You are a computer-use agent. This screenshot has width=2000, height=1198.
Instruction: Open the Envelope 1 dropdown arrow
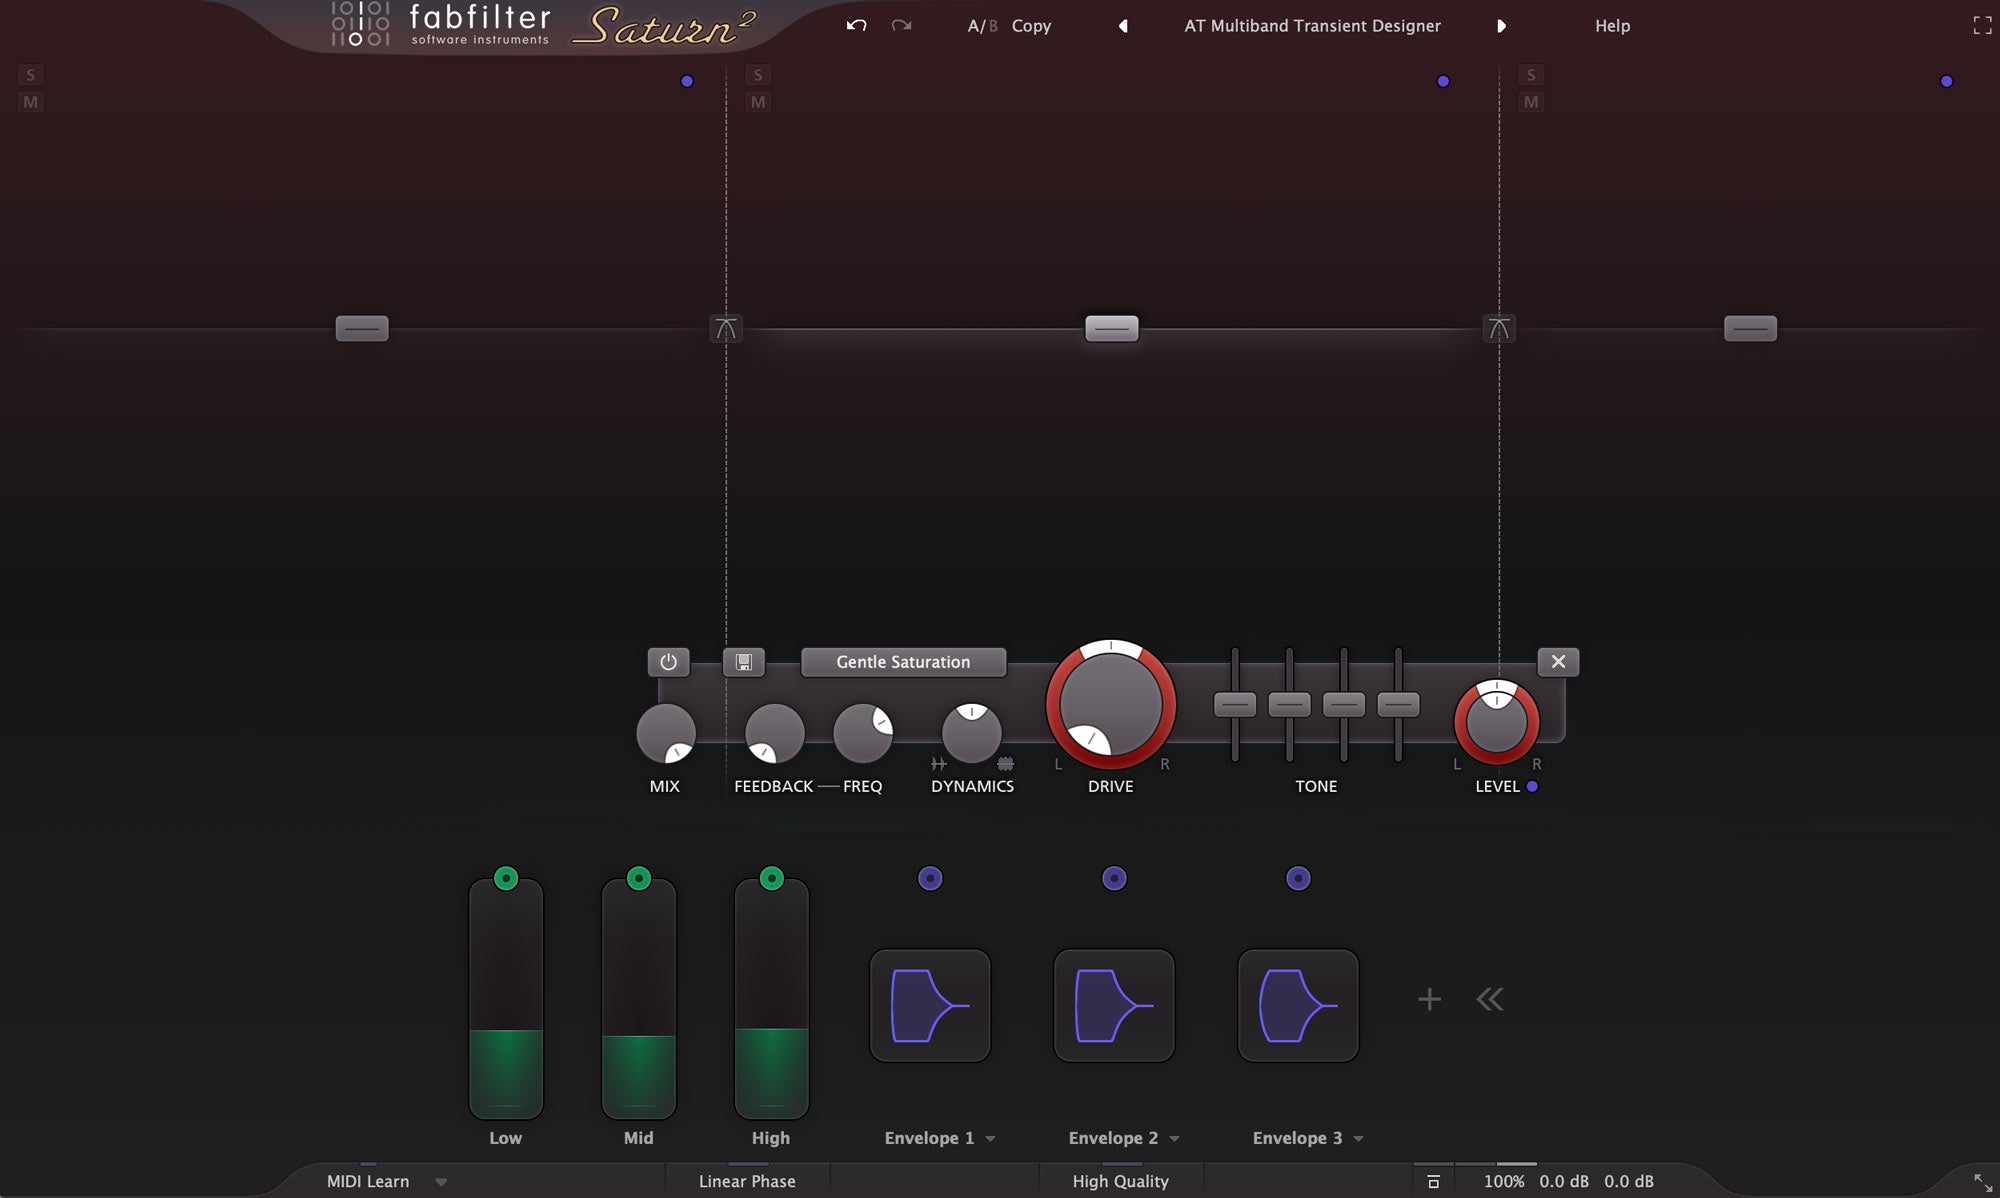pyautogui.click(x=990, y=1139)
